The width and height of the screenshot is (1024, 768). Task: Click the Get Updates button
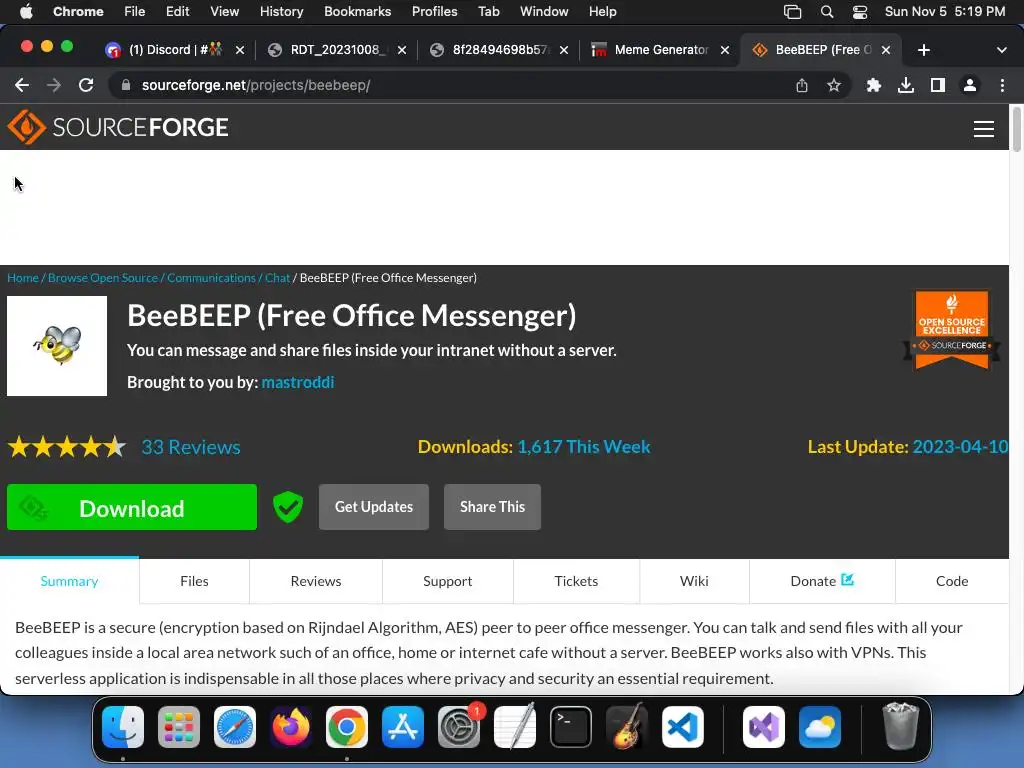tap(374, 507)
